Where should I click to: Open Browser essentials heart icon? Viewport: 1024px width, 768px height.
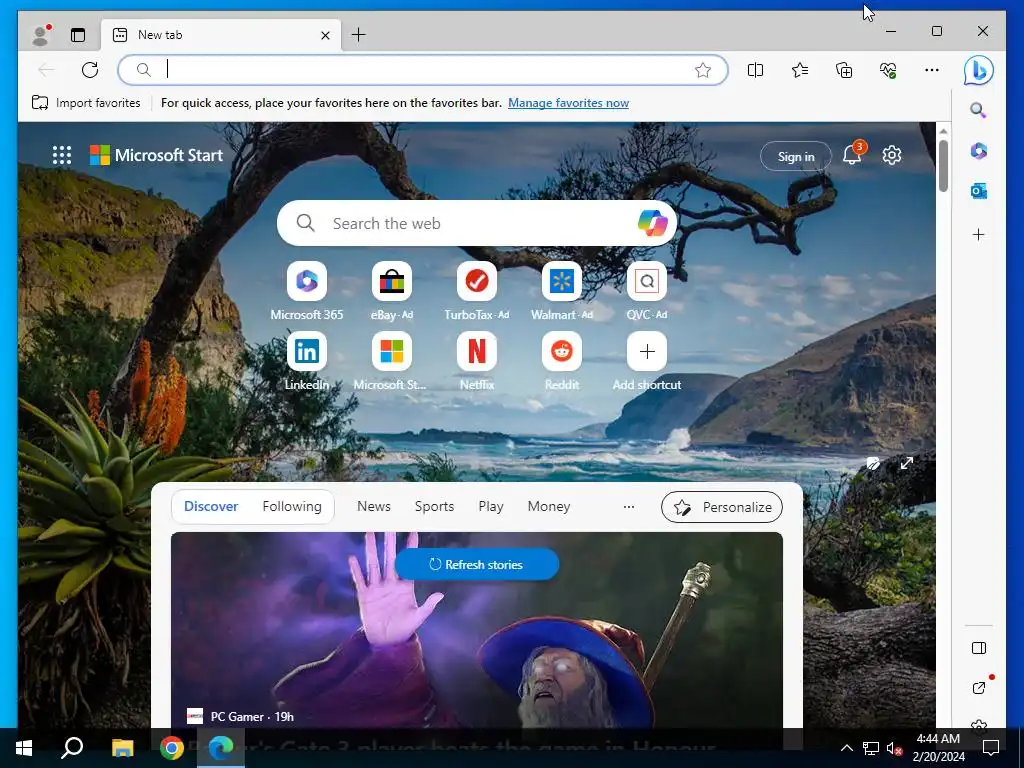pyautogui.click(x=888, y=70)
